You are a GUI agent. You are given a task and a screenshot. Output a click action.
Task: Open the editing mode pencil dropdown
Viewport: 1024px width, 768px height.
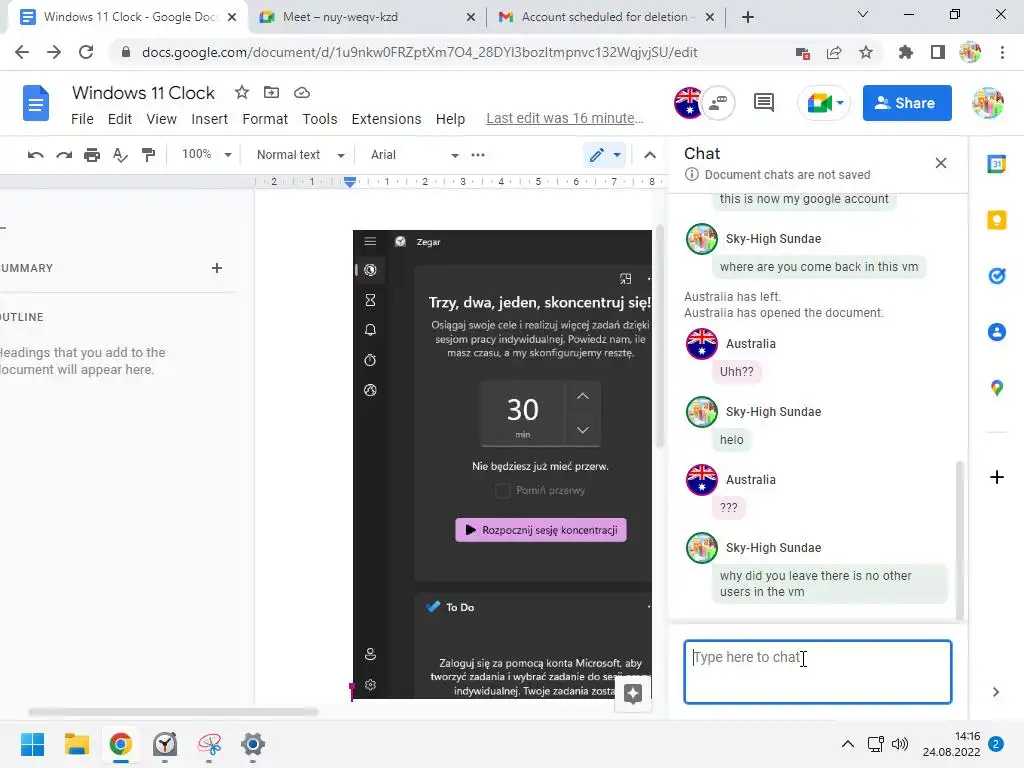point(605,155)
